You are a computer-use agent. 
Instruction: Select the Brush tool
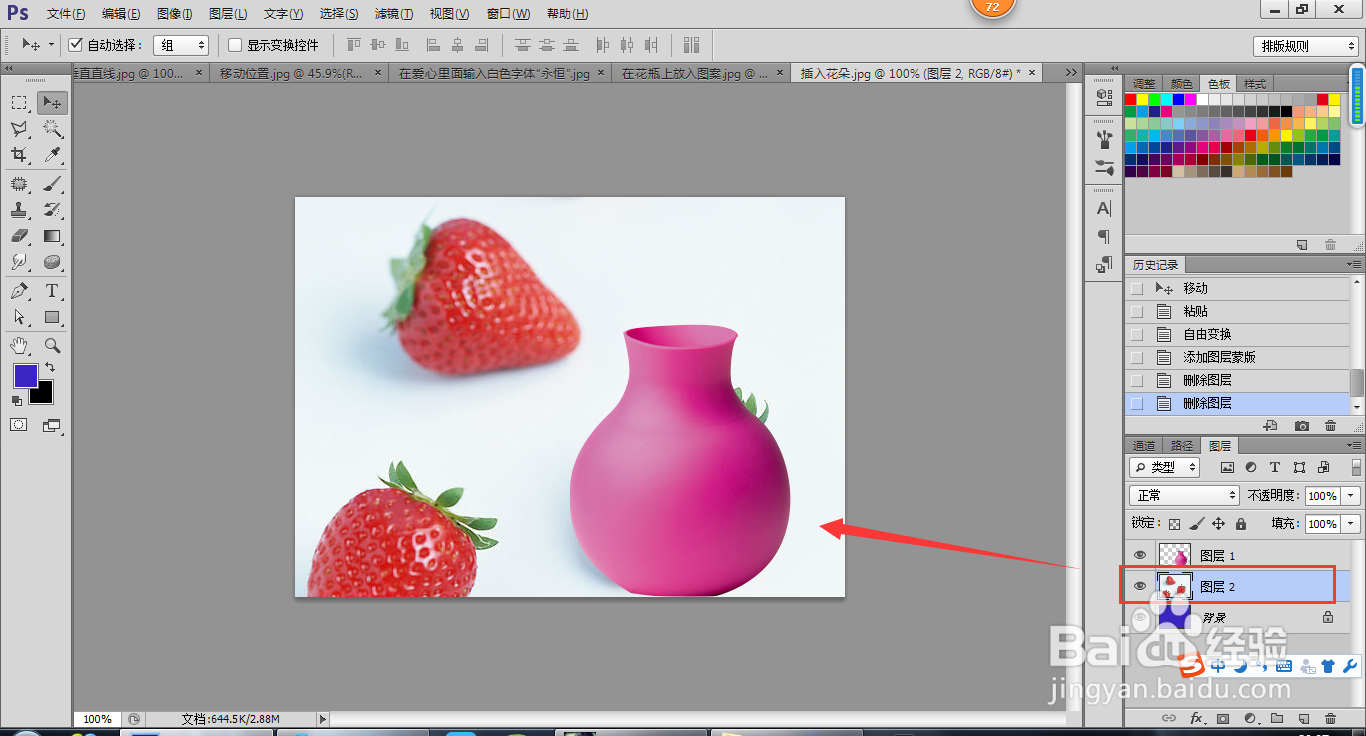pyautogui.click(x=52, y=184)
